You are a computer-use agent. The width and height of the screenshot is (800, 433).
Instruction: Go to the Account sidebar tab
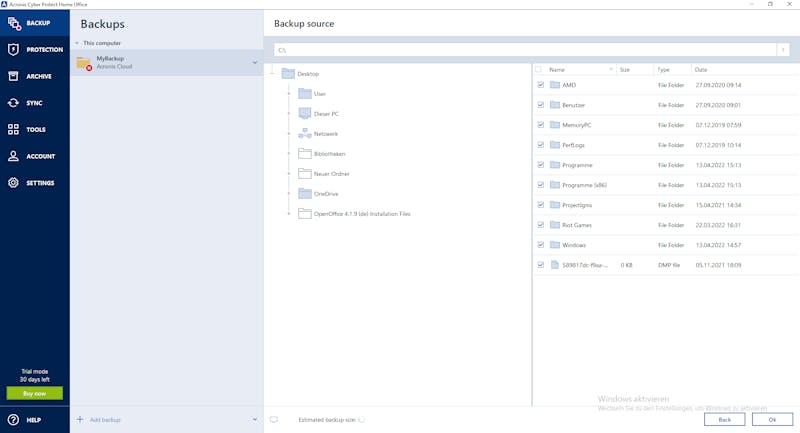click(35, 156)
